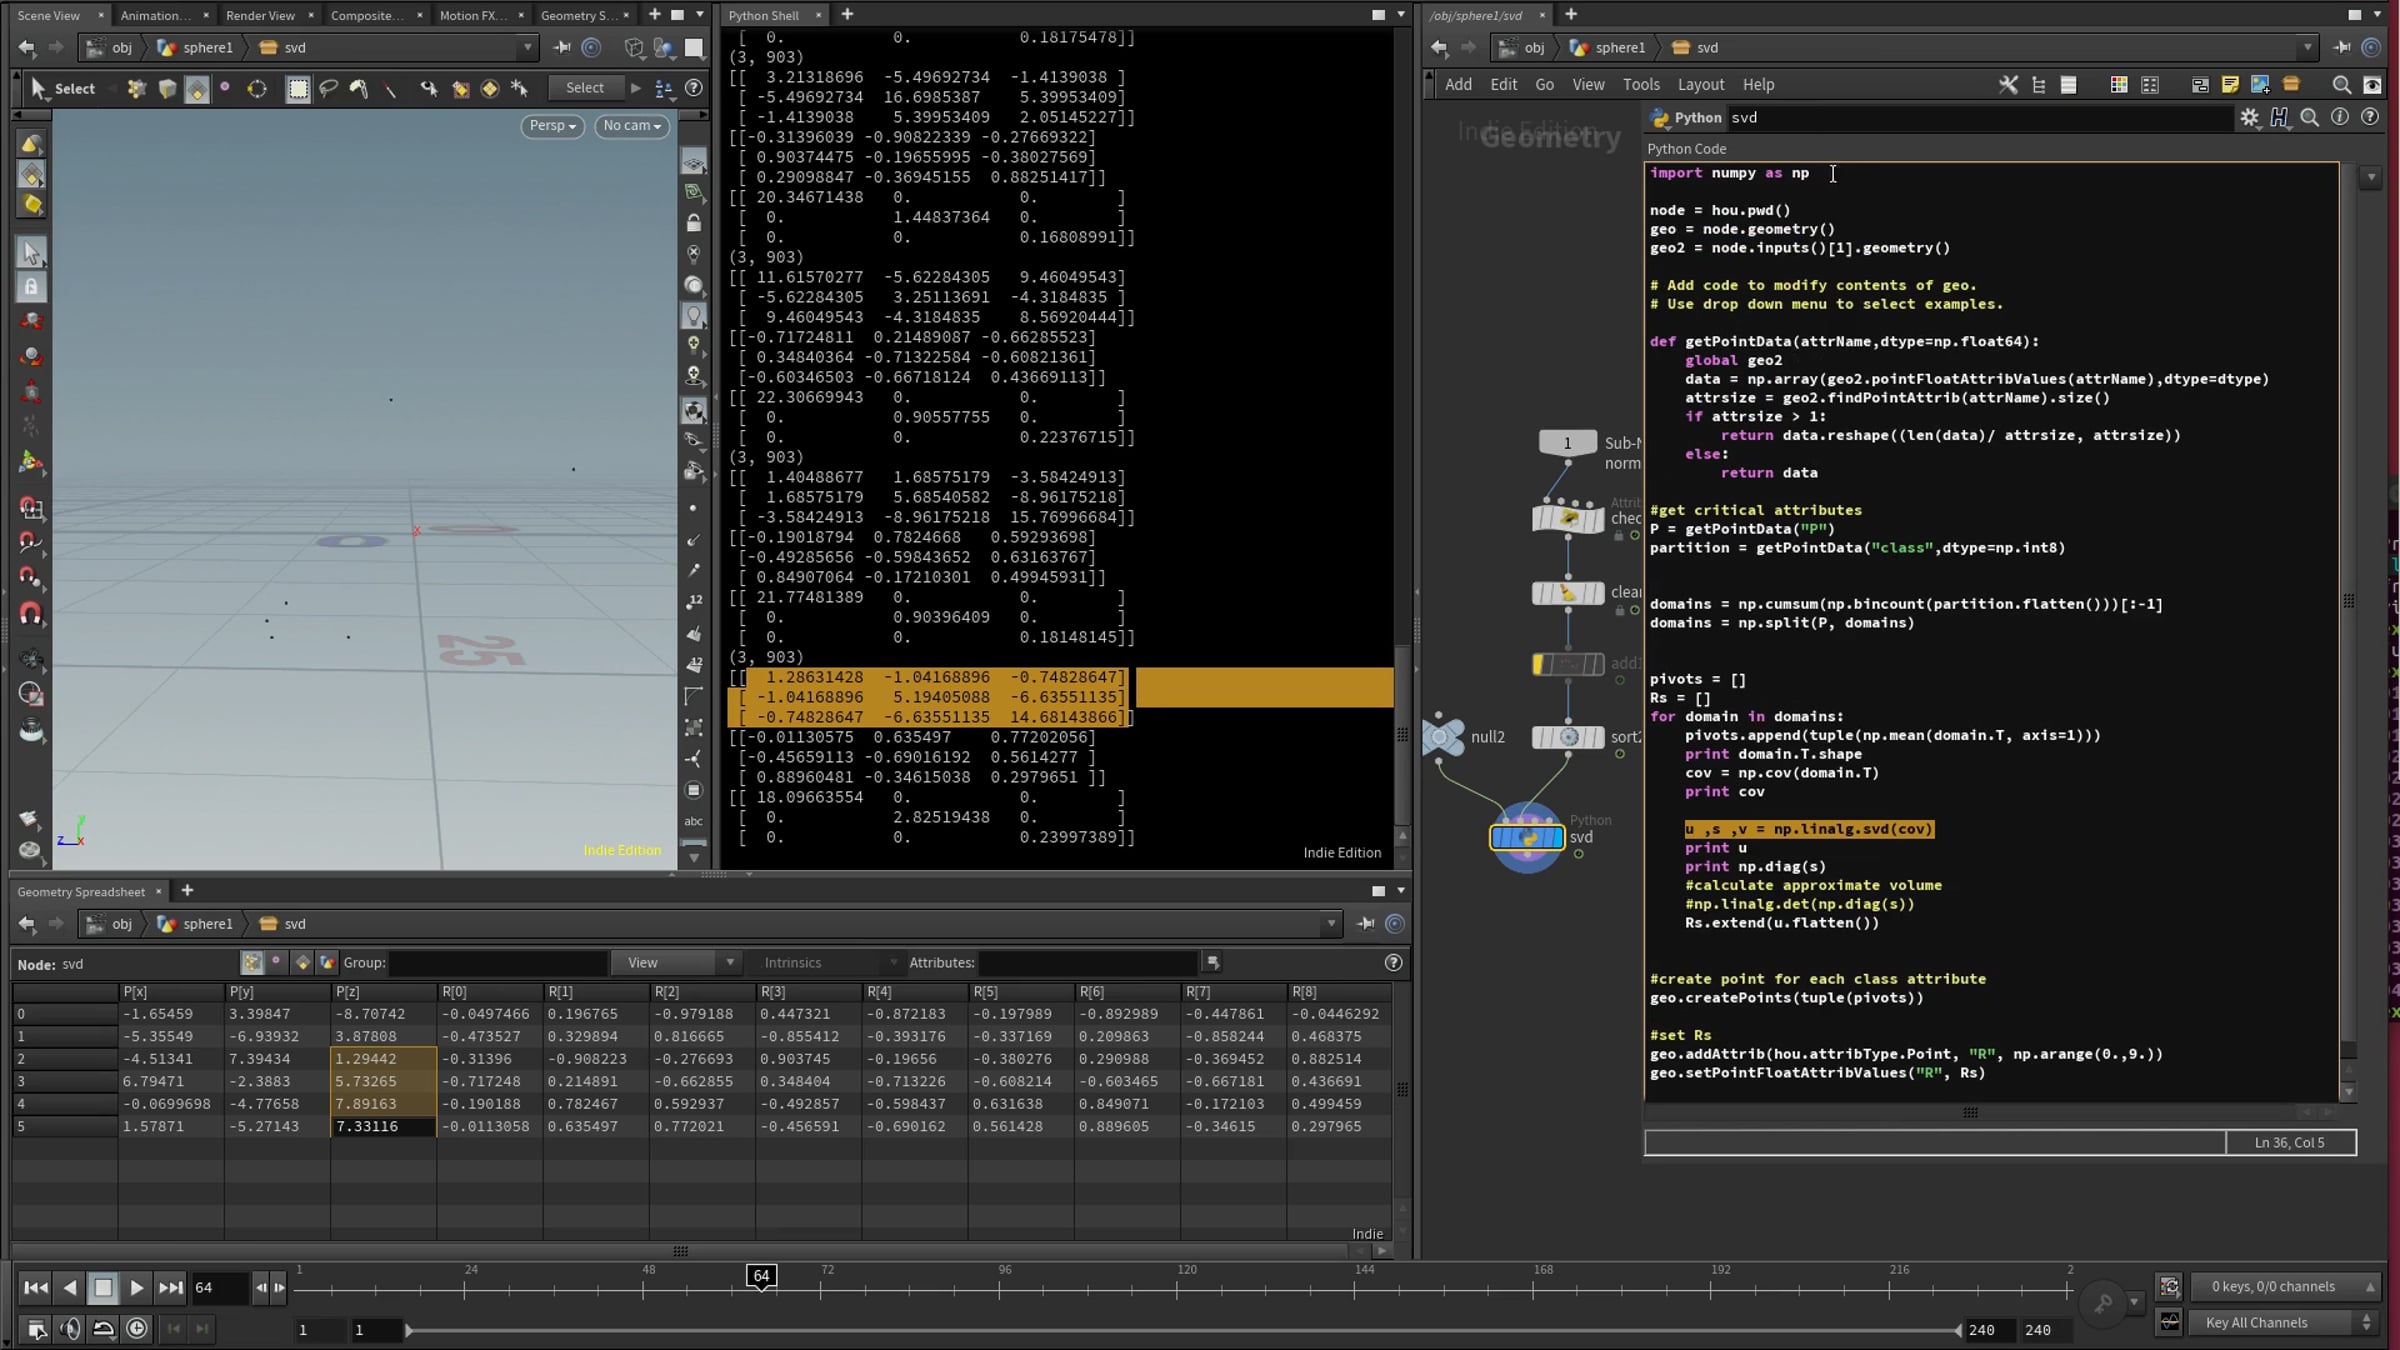Stop playback with the stop button
Viewport: 2400px width, 1350px height.
coord(103,1288)
